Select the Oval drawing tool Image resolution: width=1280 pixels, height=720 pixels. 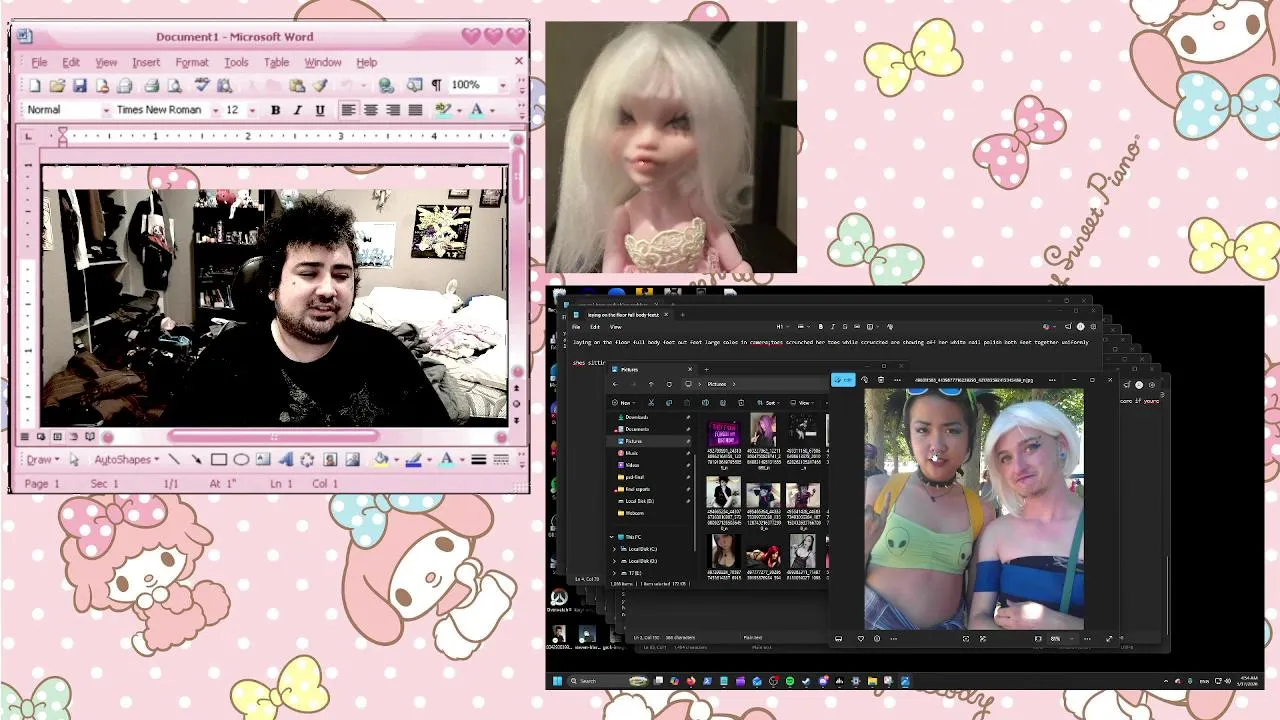(241, 460)
